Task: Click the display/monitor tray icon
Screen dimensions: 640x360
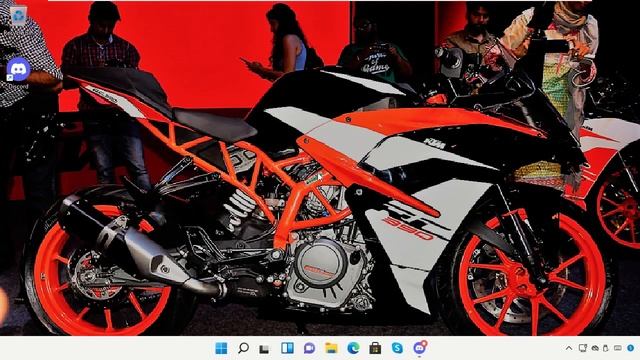Action: pos(582,348)
